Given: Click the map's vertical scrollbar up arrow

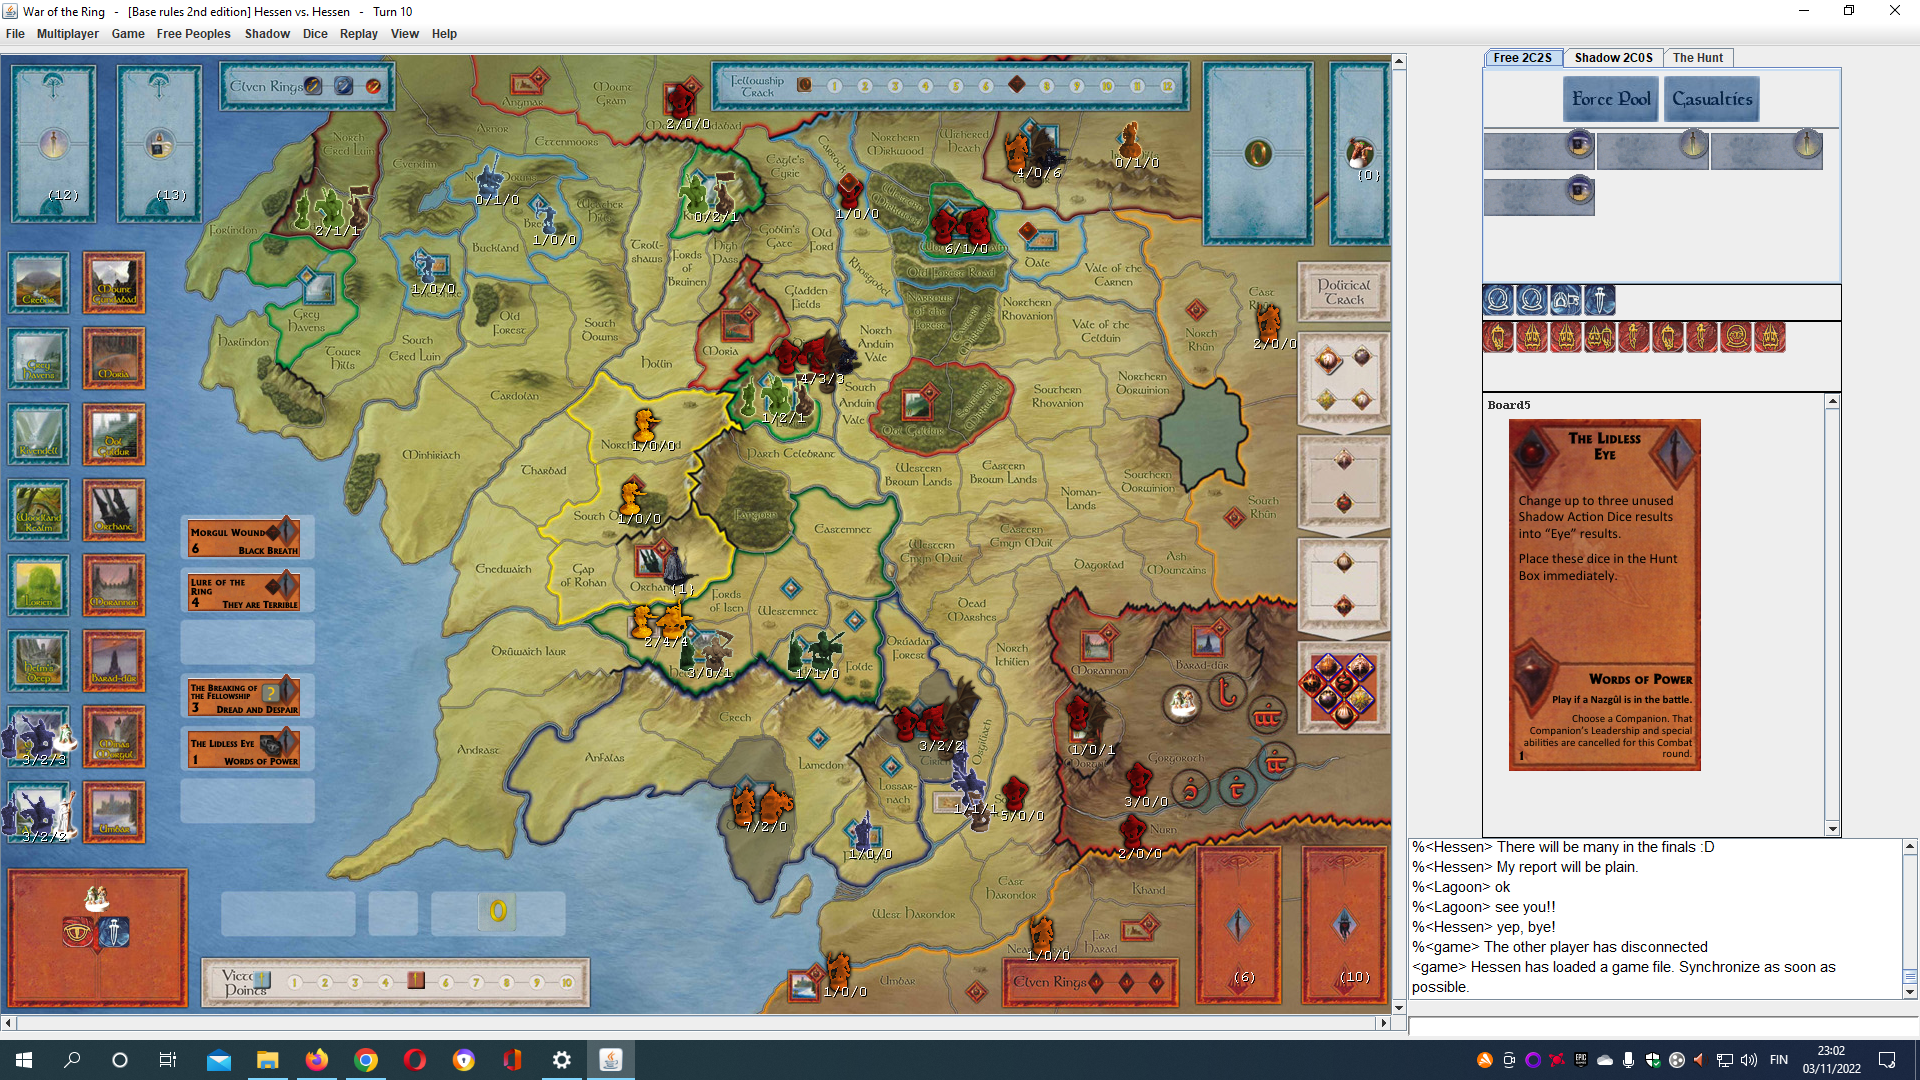Looking at the screenshot, I should coord(1399,62).
